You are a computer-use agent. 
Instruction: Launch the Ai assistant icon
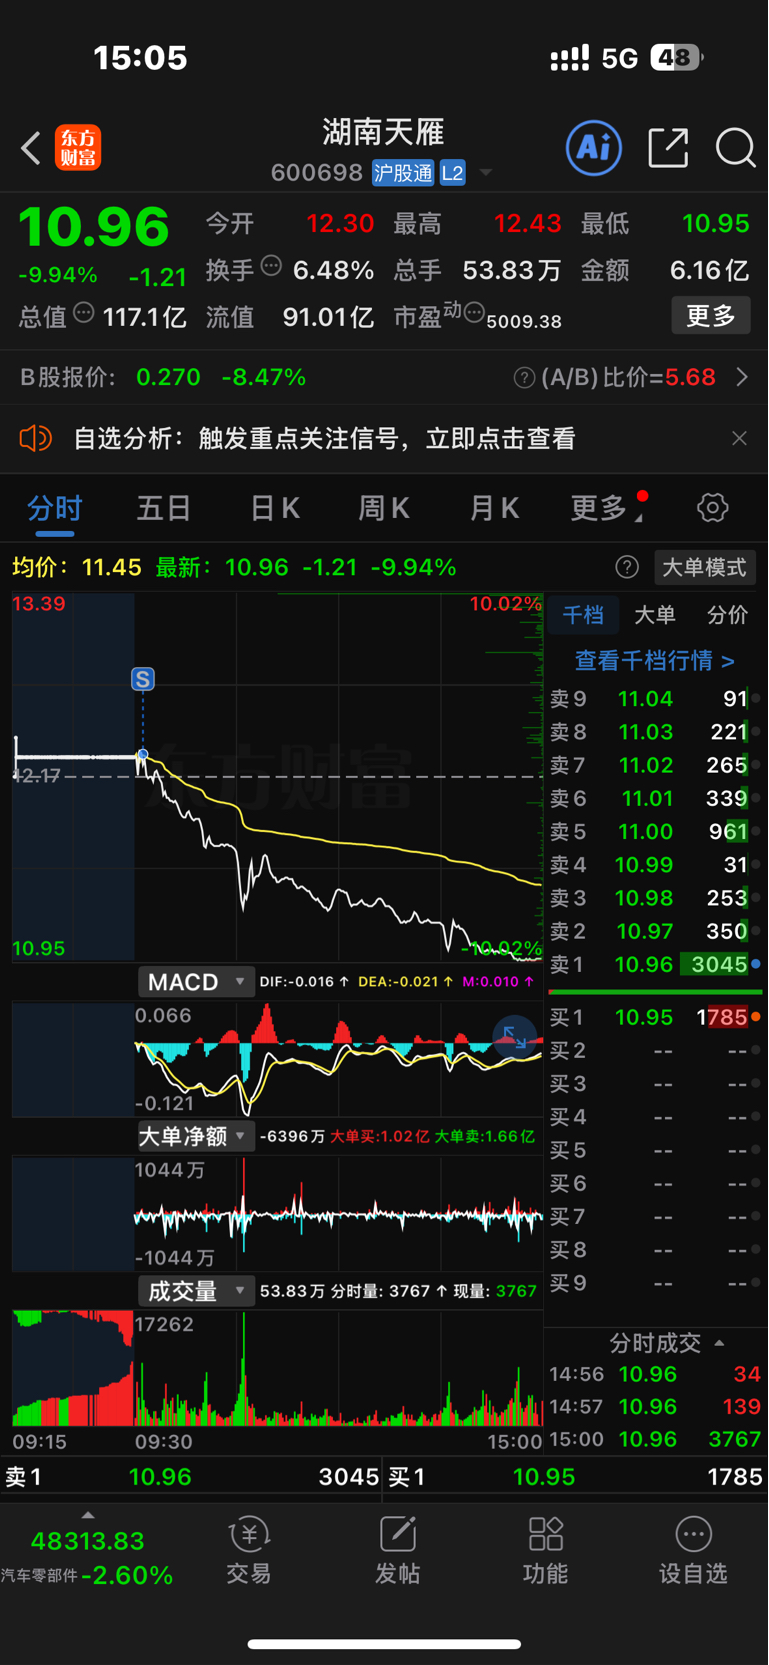click(594, 148)
